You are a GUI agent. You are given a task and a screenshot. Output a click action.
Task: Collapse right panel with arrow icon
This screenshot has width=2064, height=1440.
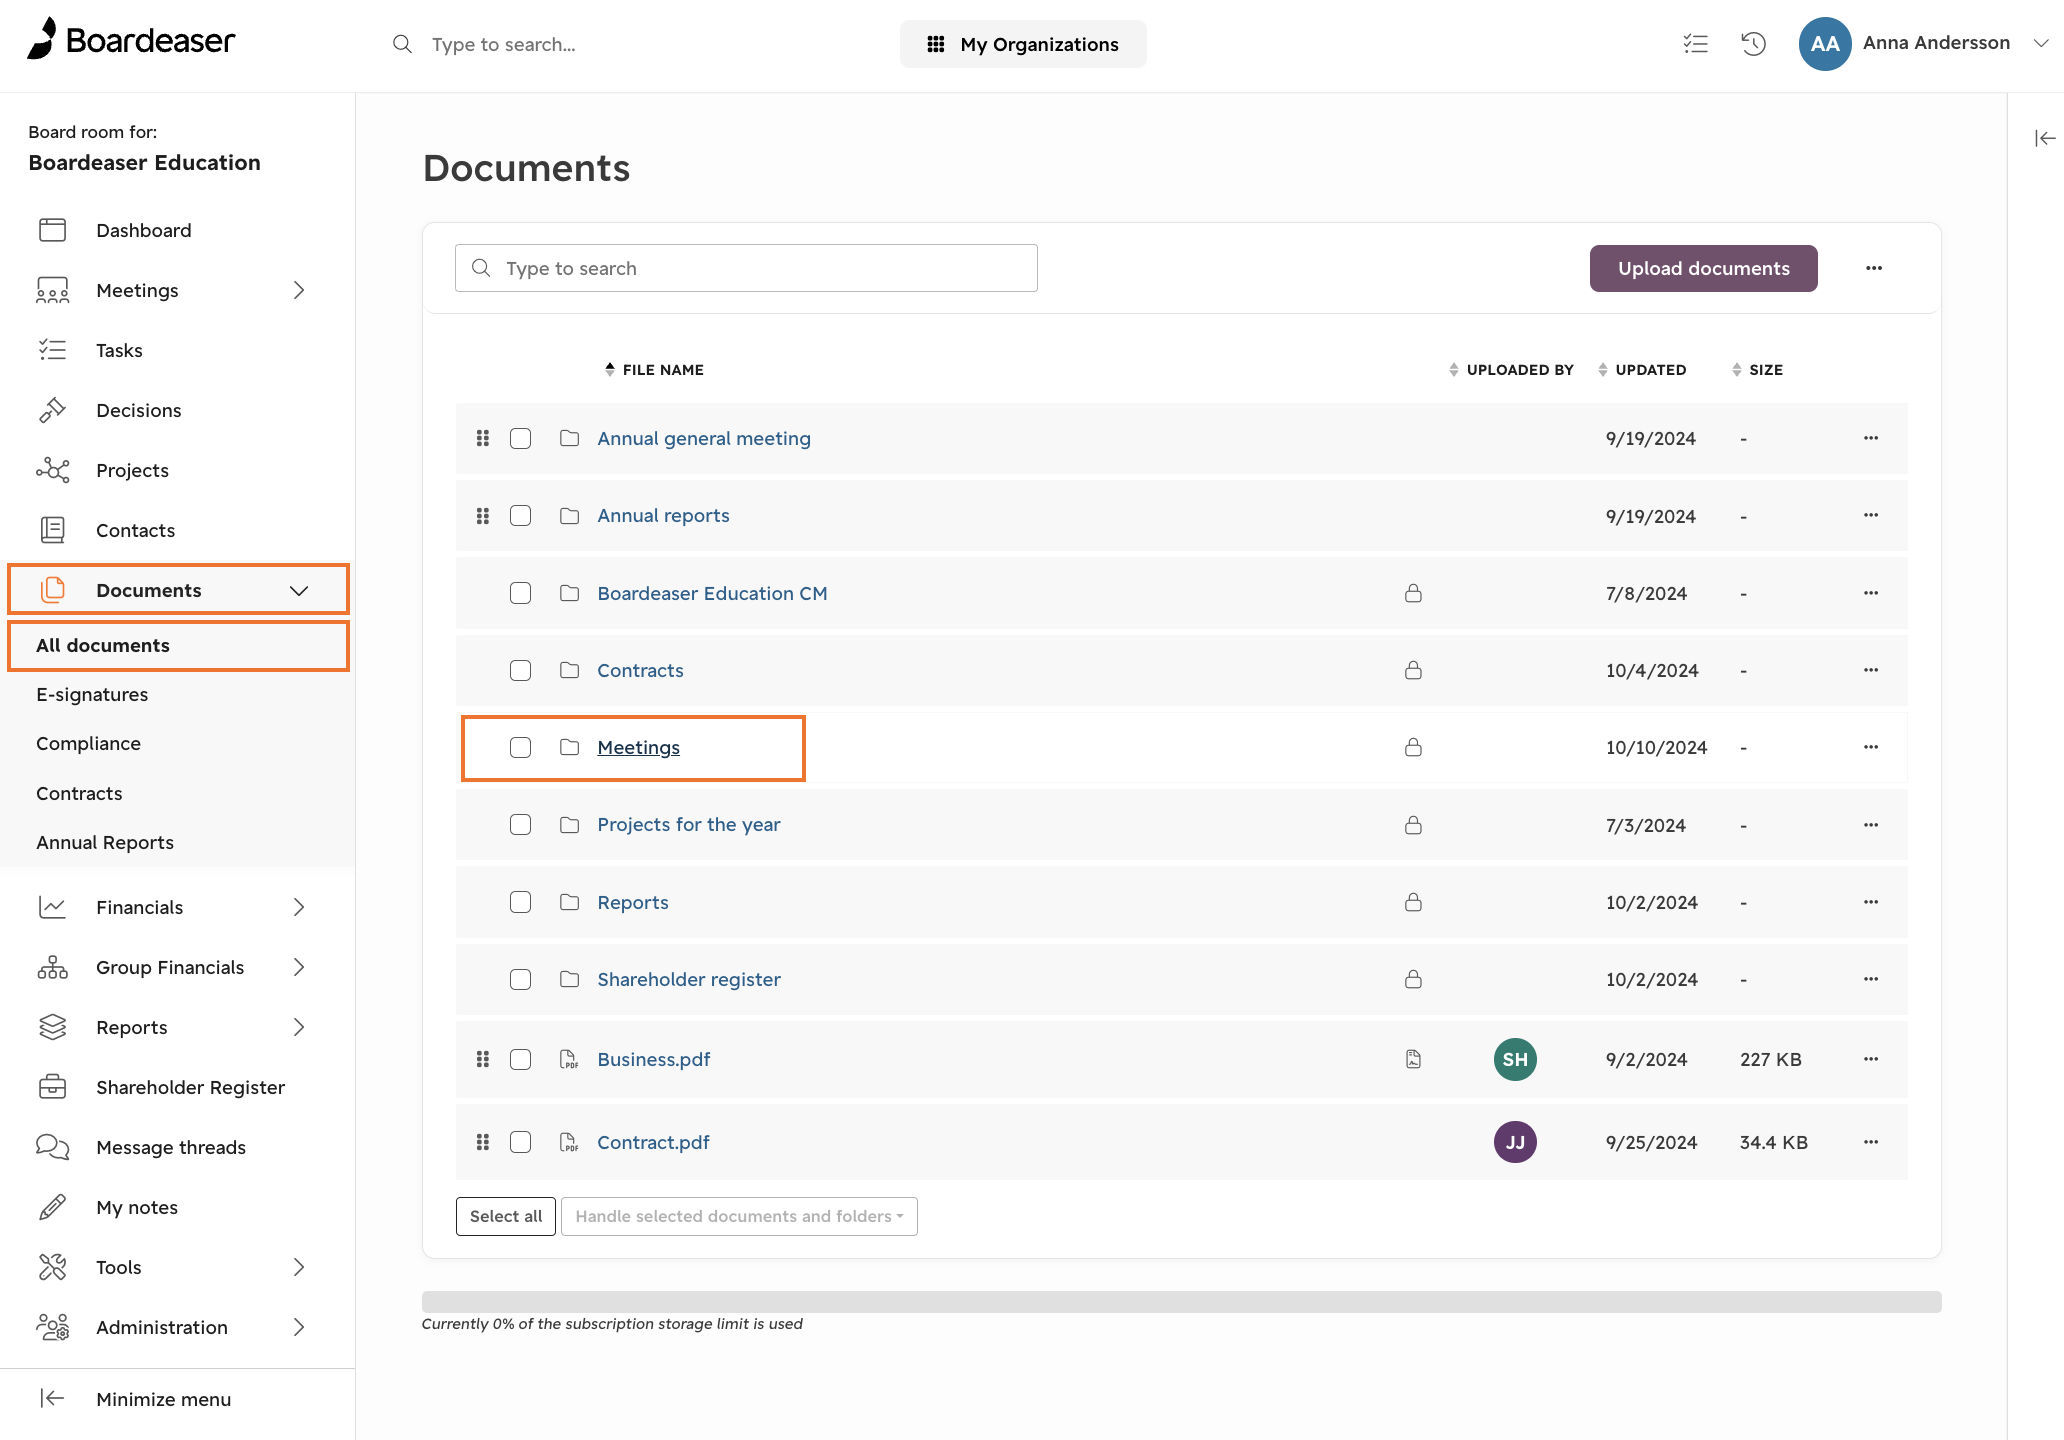pyautogui.click(x=2045, y=138)
